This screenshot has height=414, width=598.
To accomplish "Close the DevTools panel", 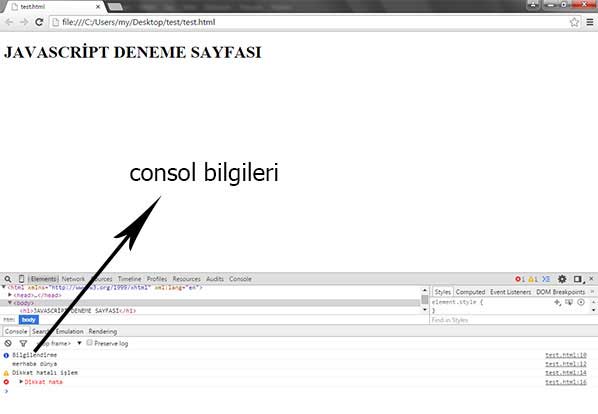I will (592, 279).
